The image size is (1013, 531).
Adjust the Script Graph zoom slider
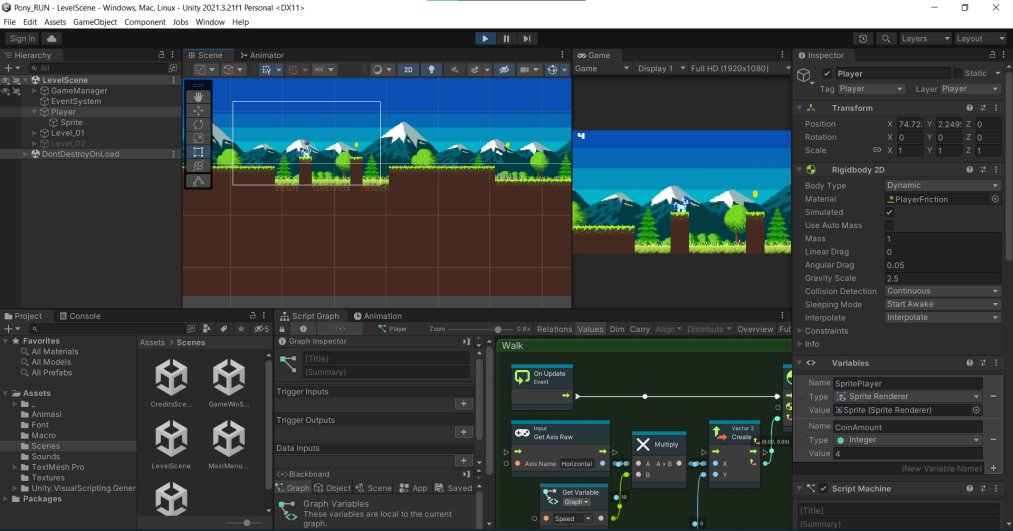498,329
